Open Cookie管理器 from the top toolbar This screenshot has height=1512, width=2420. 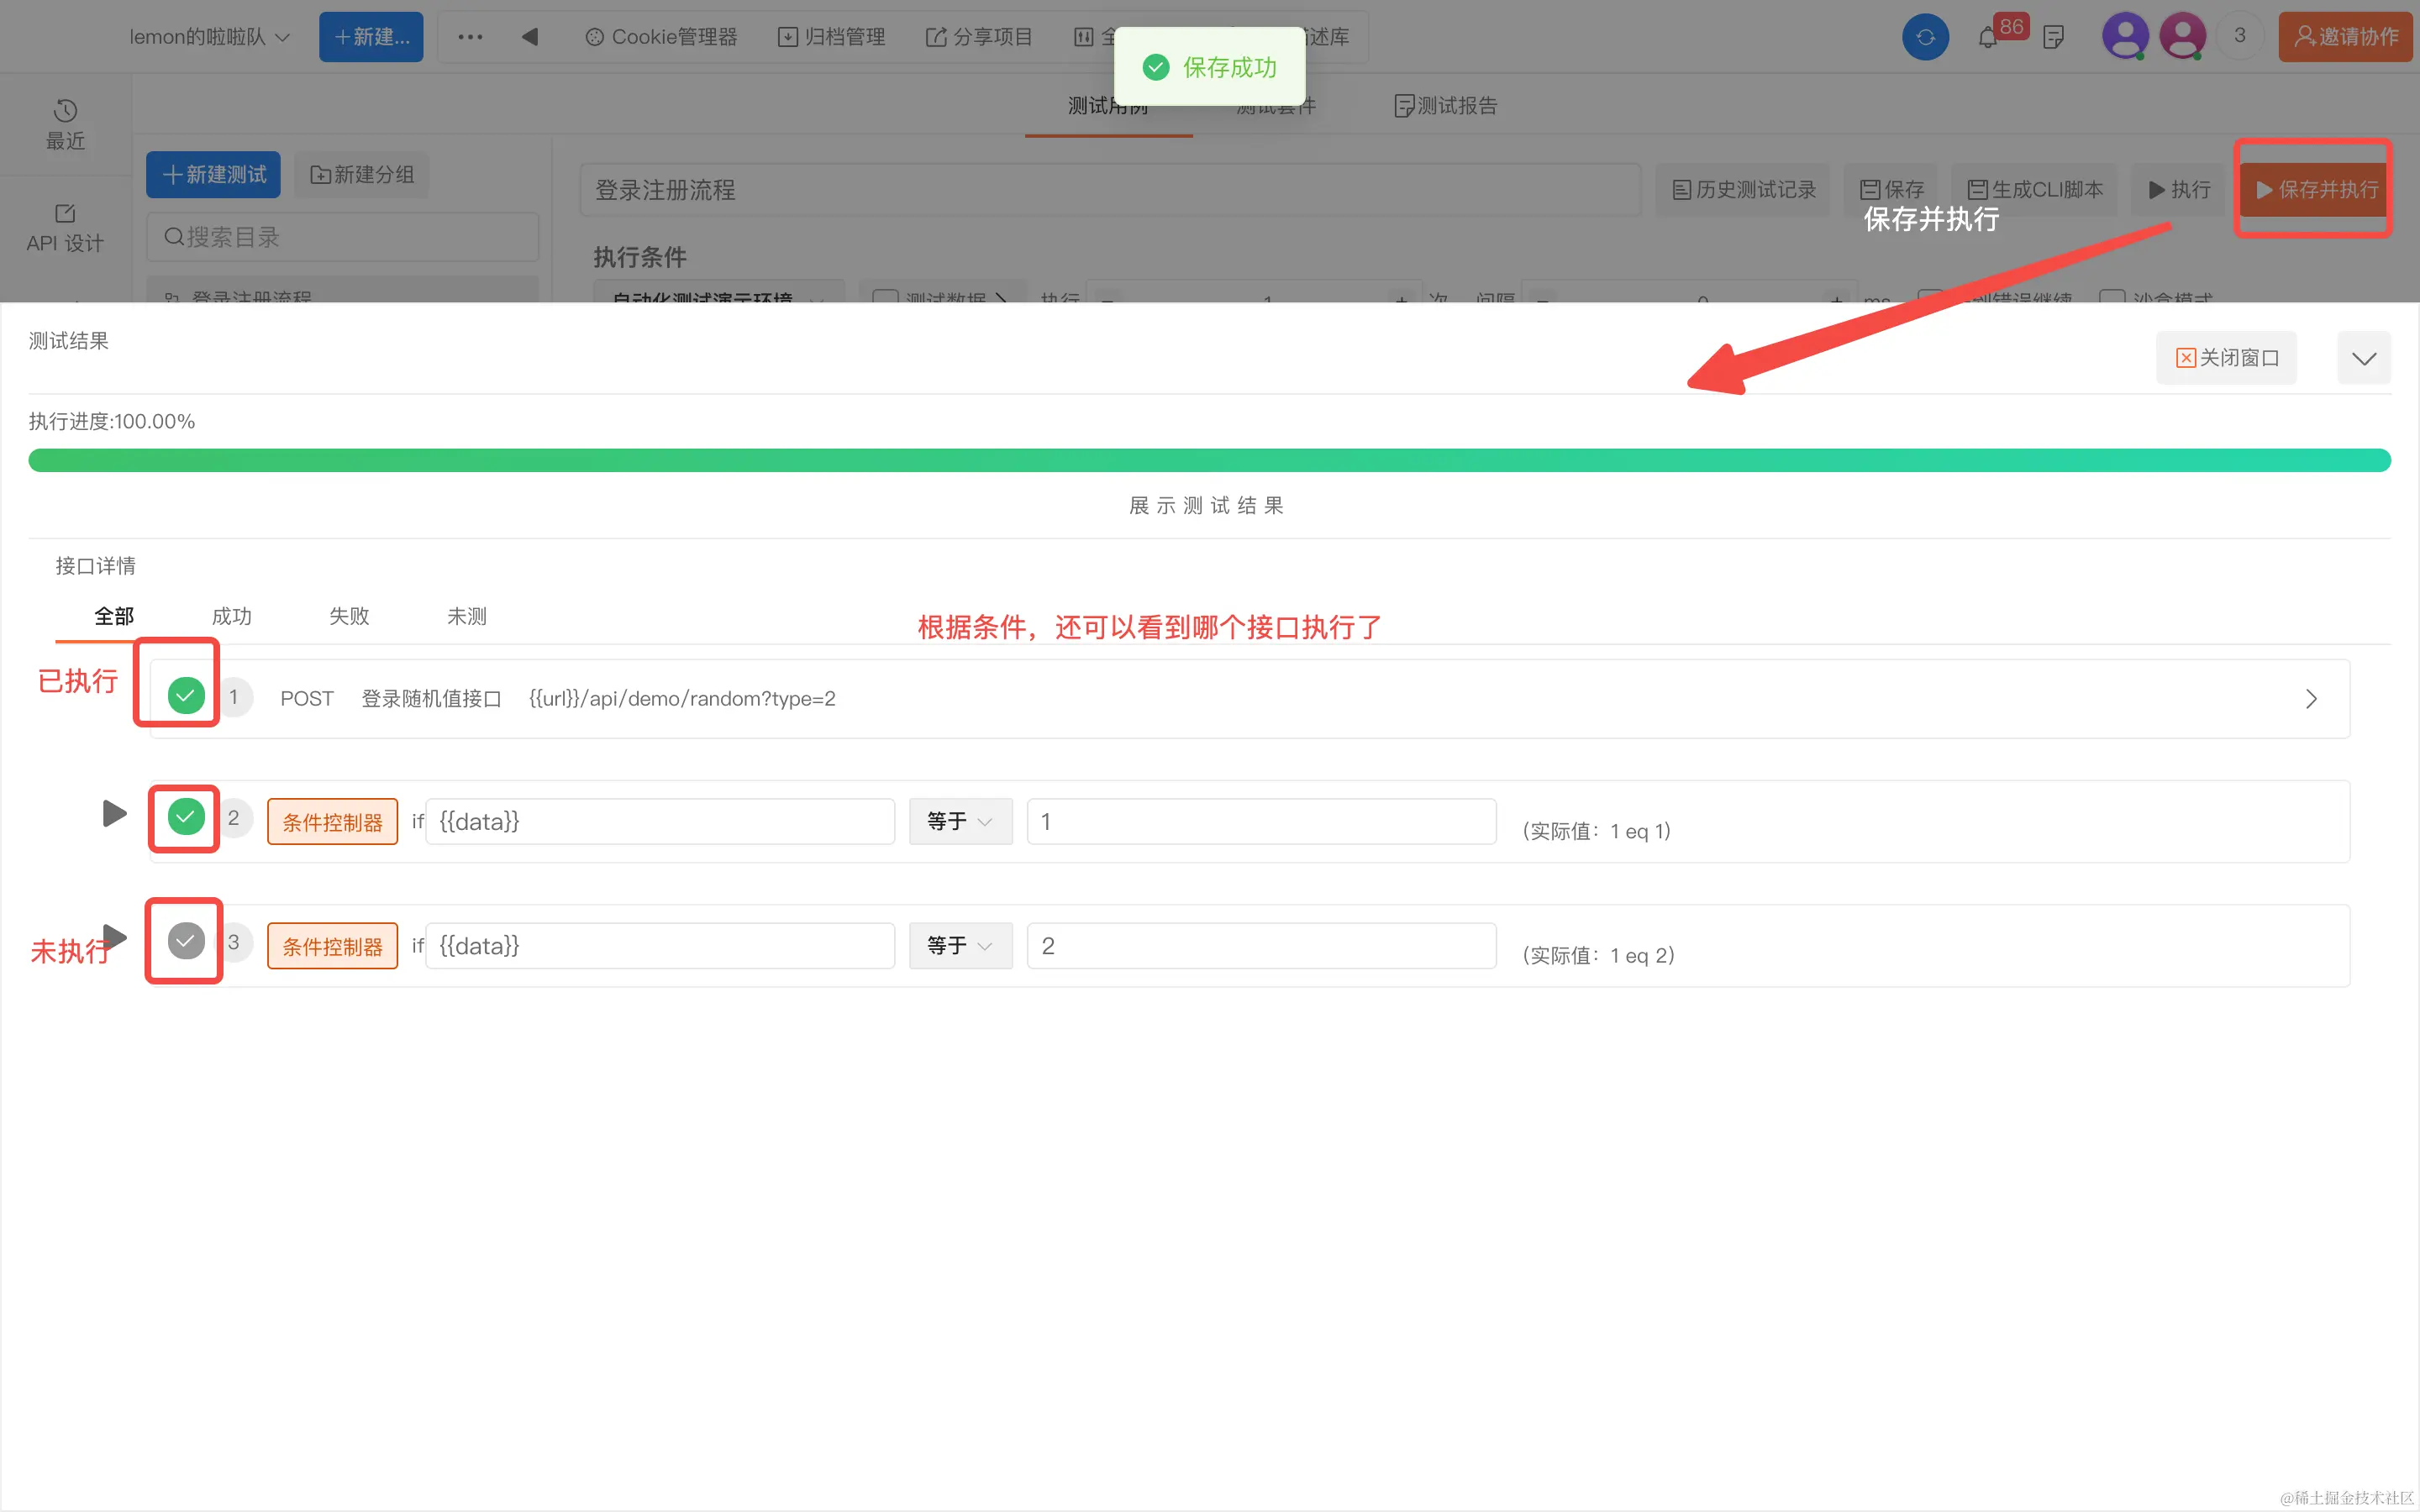661,37
